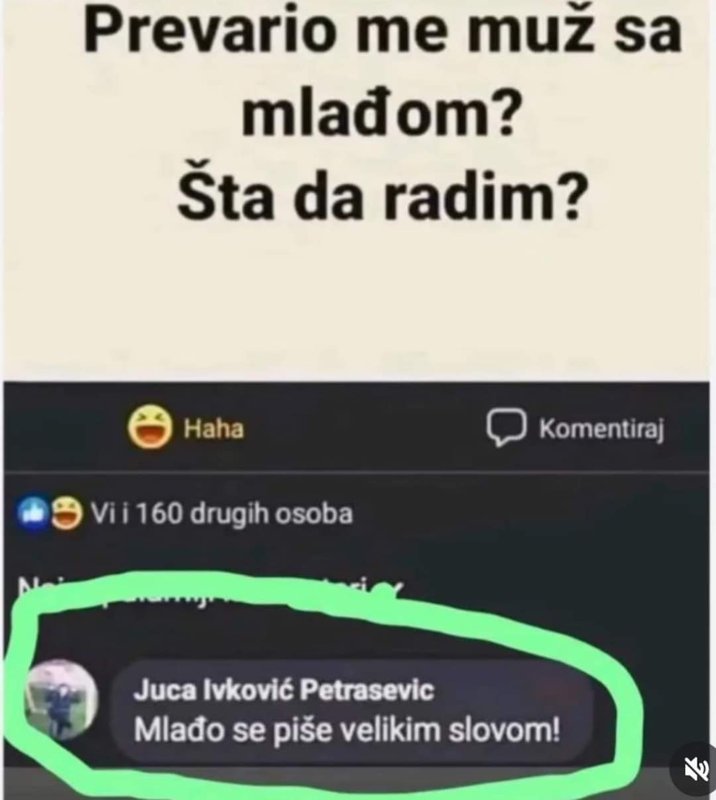Click the Haha reaction label

coord(214,429)
